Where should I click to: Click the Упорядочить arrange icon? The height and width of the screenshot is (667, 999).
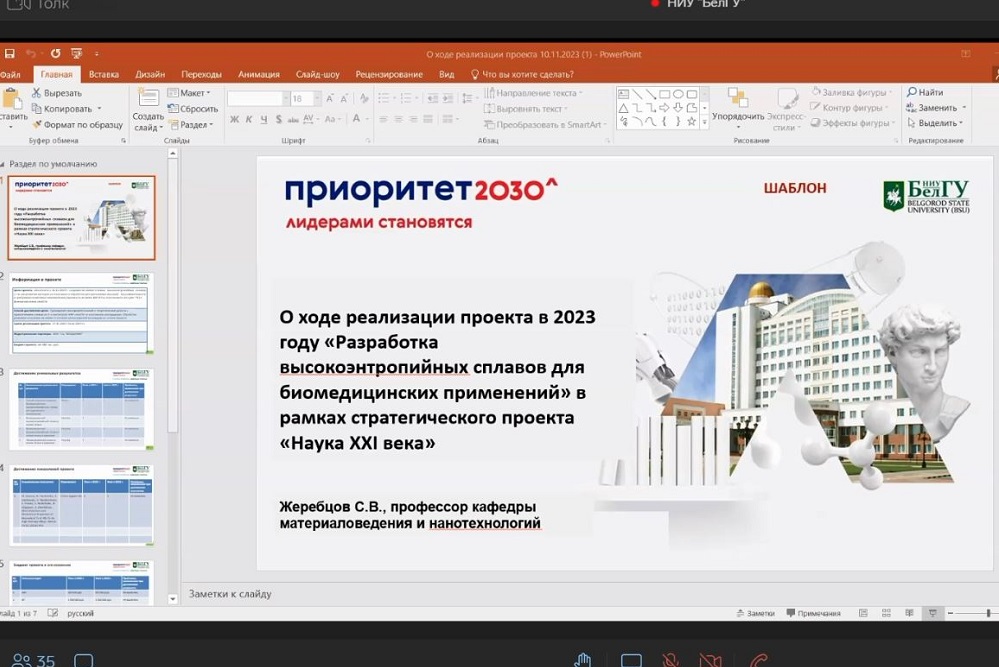point(738,99)
